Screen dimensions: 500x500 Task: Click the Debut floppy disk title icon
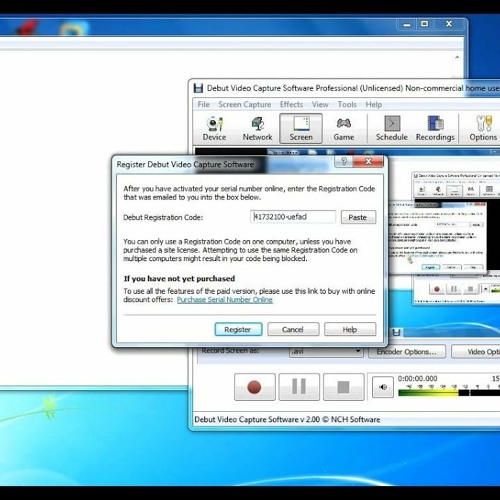(198, 88)
